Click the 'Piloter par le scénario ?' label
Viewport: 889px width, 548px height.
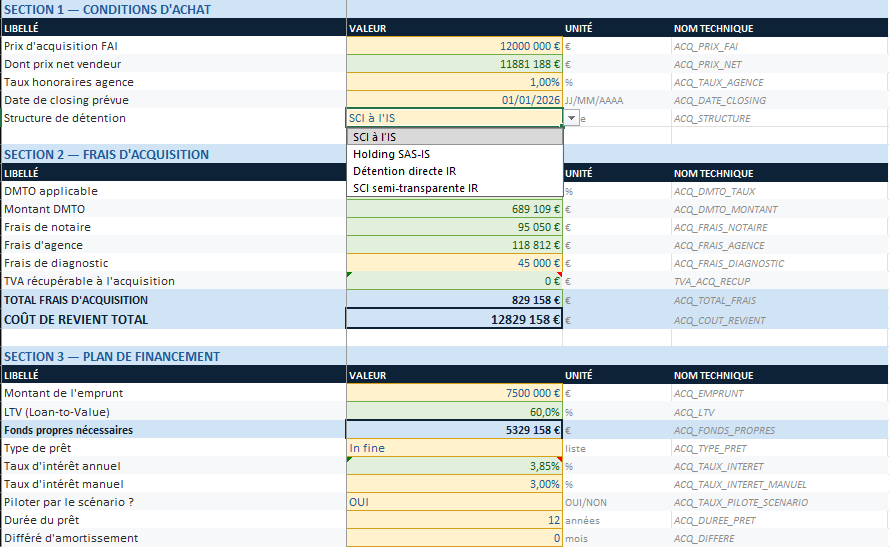69,503
